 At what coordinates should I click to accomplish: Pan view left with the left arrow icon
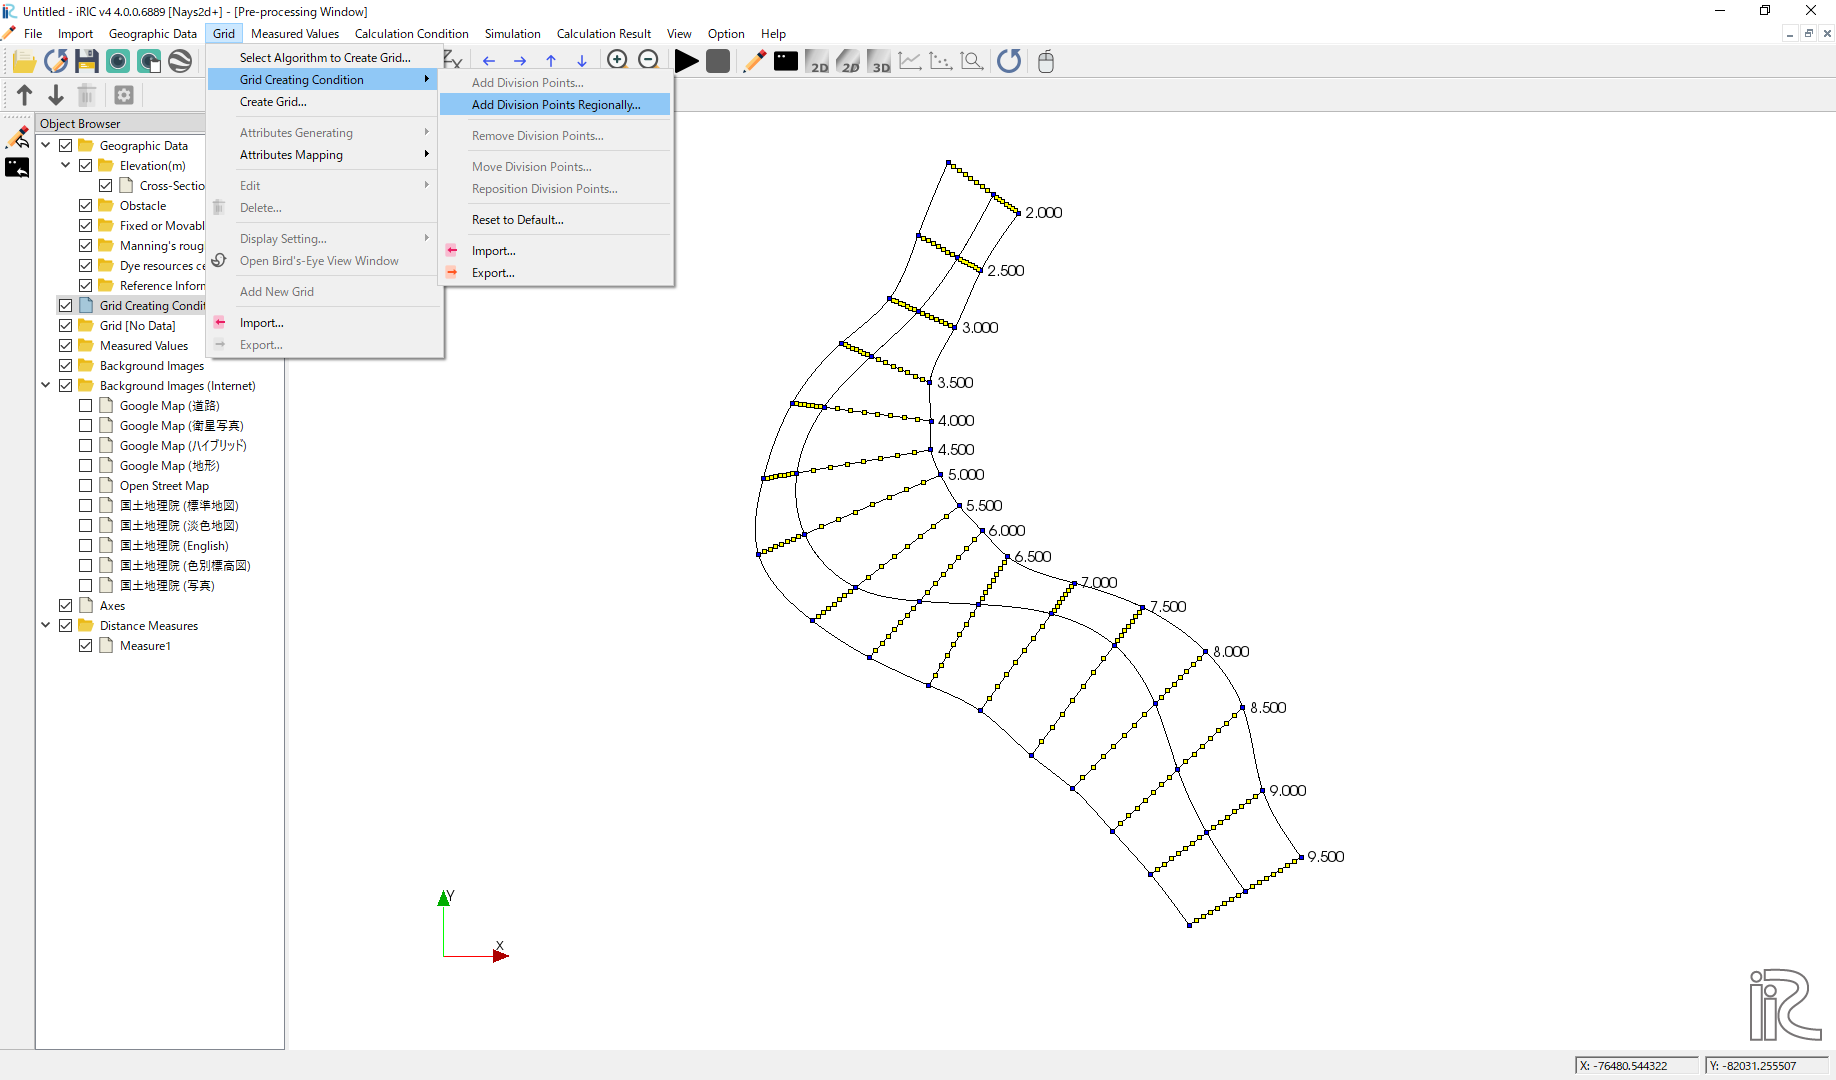click(489, 61)
